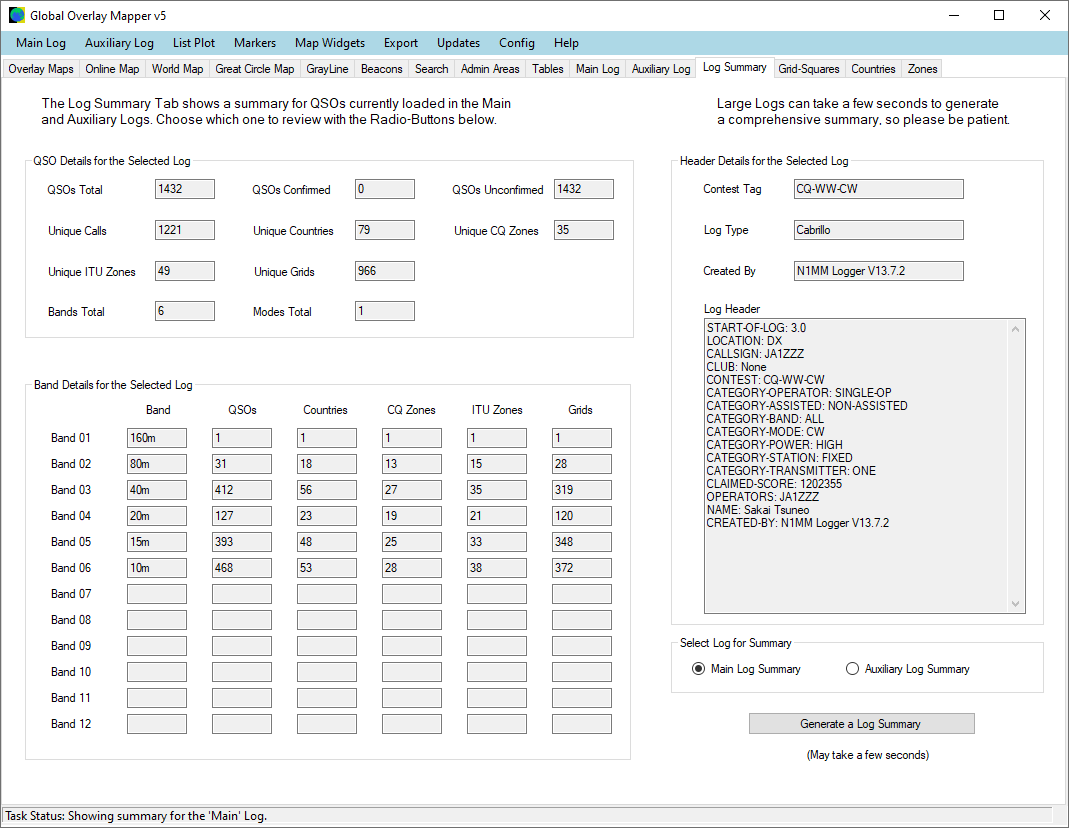The width and height of the screenshot is (1069, 828).
Task: Click the Unique Calls field
Action: [x=185, y=230]
